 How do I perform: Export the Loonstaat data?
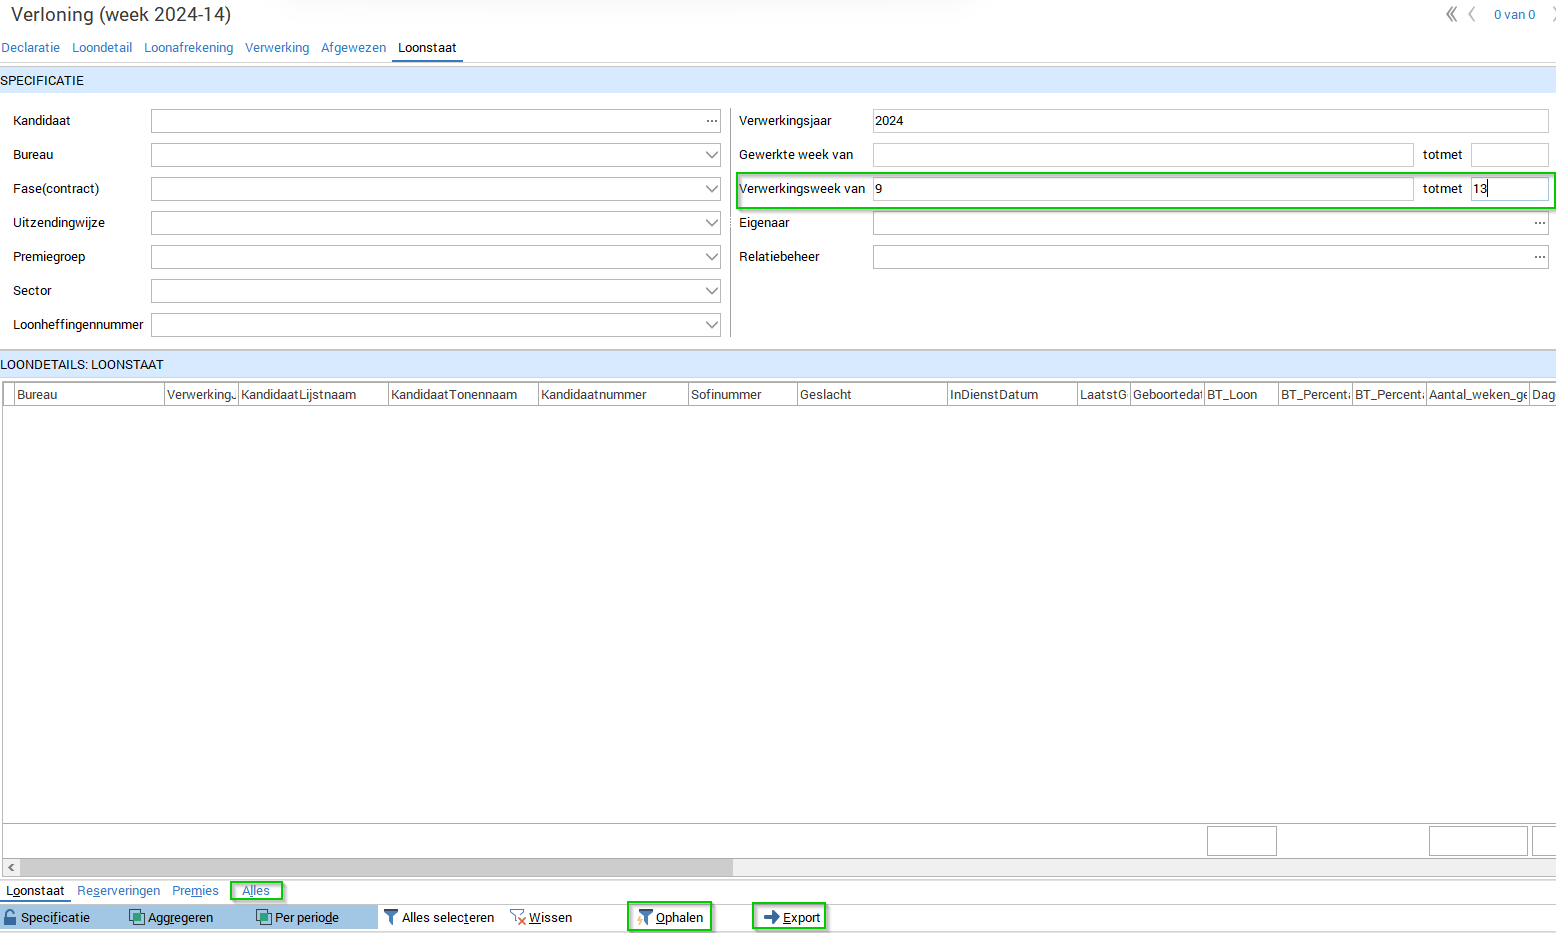791,917
